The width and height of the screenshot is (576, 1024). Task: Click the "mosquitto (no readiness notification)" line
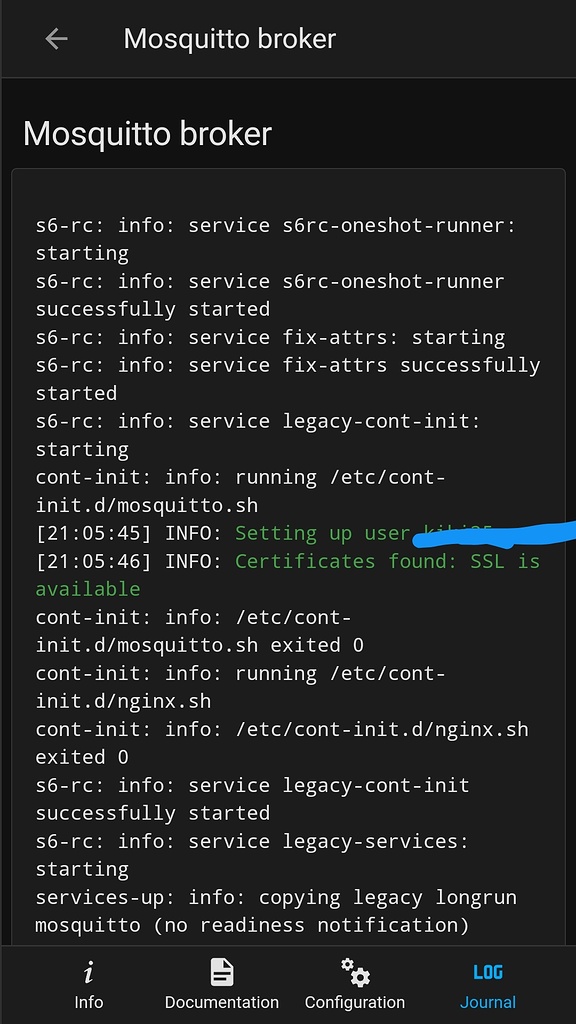(x=252, y=925)
